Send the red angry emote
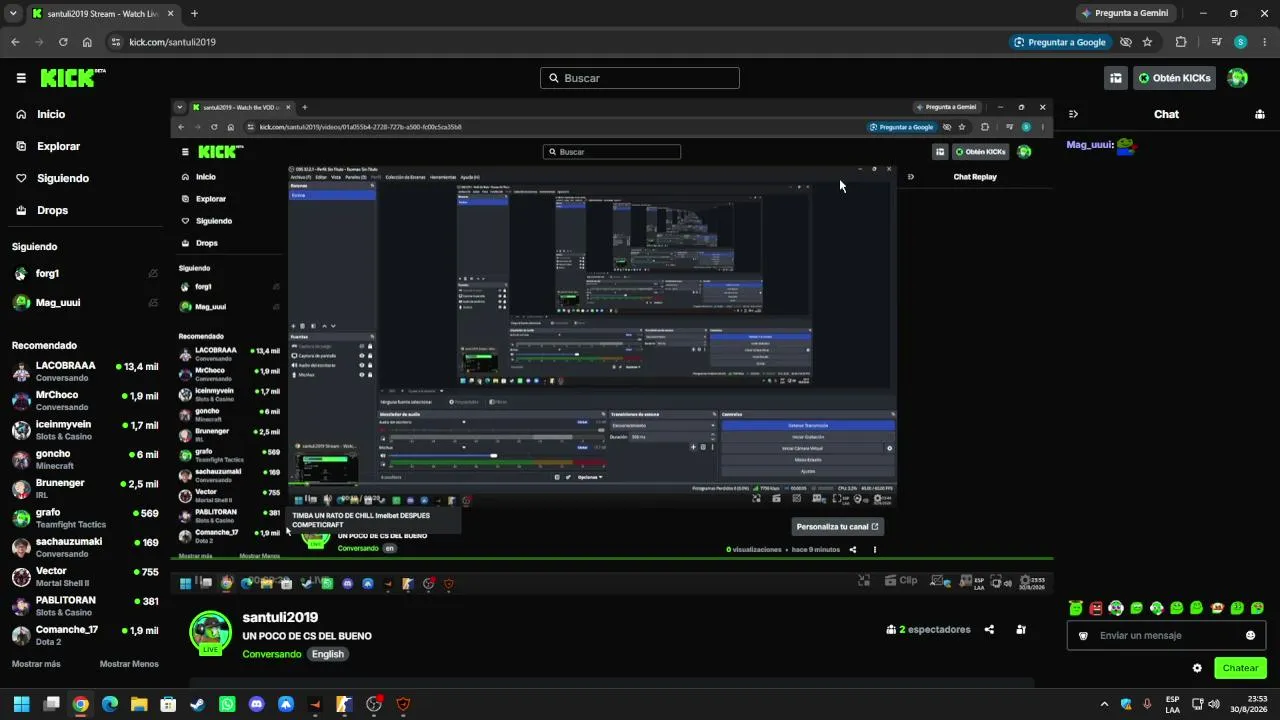1280x720 pixels. 1096,608
